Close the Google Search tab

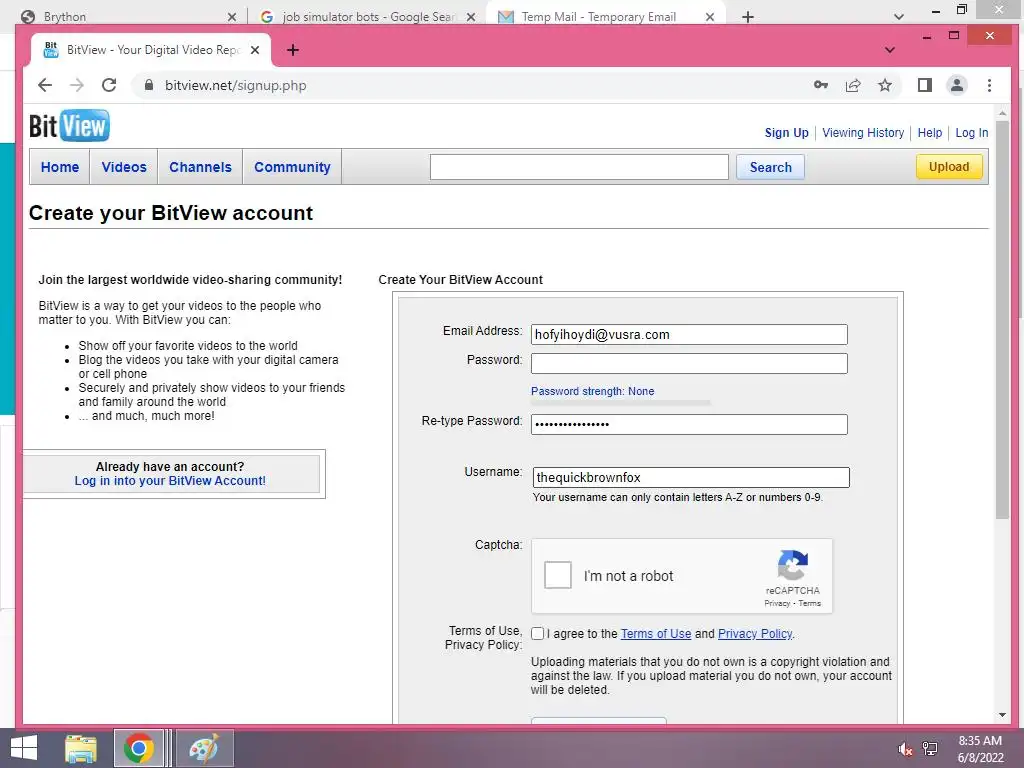point(471,17)
